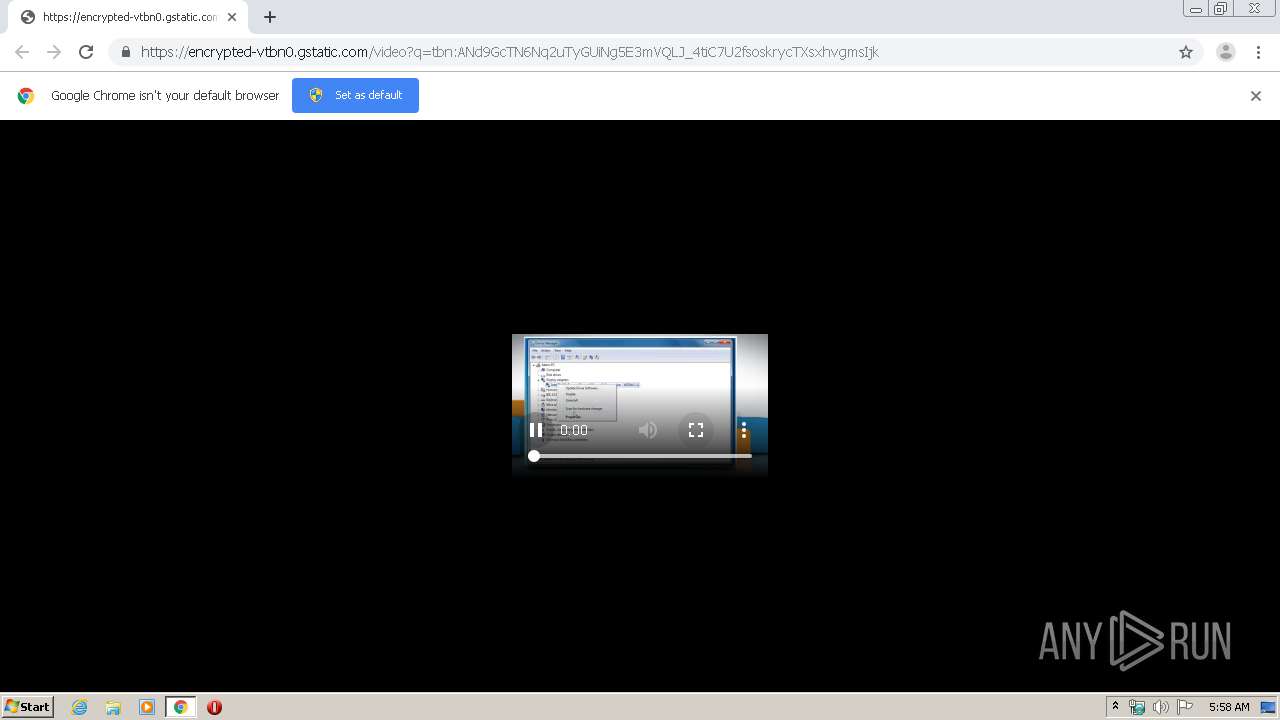This screenshot has height=720, width=1280.
Task: Dismiss the default browser infobar
Action: click(1256, 96)
